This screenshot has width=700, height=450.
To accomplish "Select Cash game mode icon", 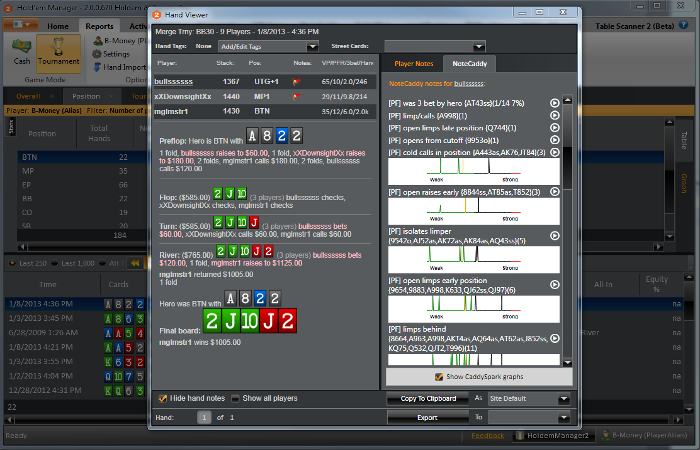I will 21,45.
